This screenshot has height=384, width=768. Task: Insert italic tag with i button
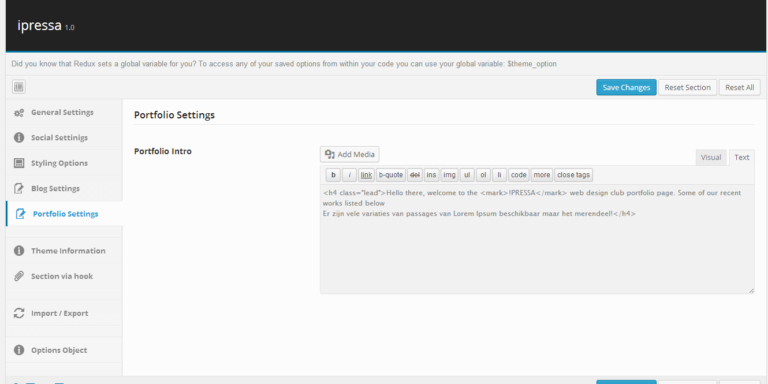click(x=349, y=175)
